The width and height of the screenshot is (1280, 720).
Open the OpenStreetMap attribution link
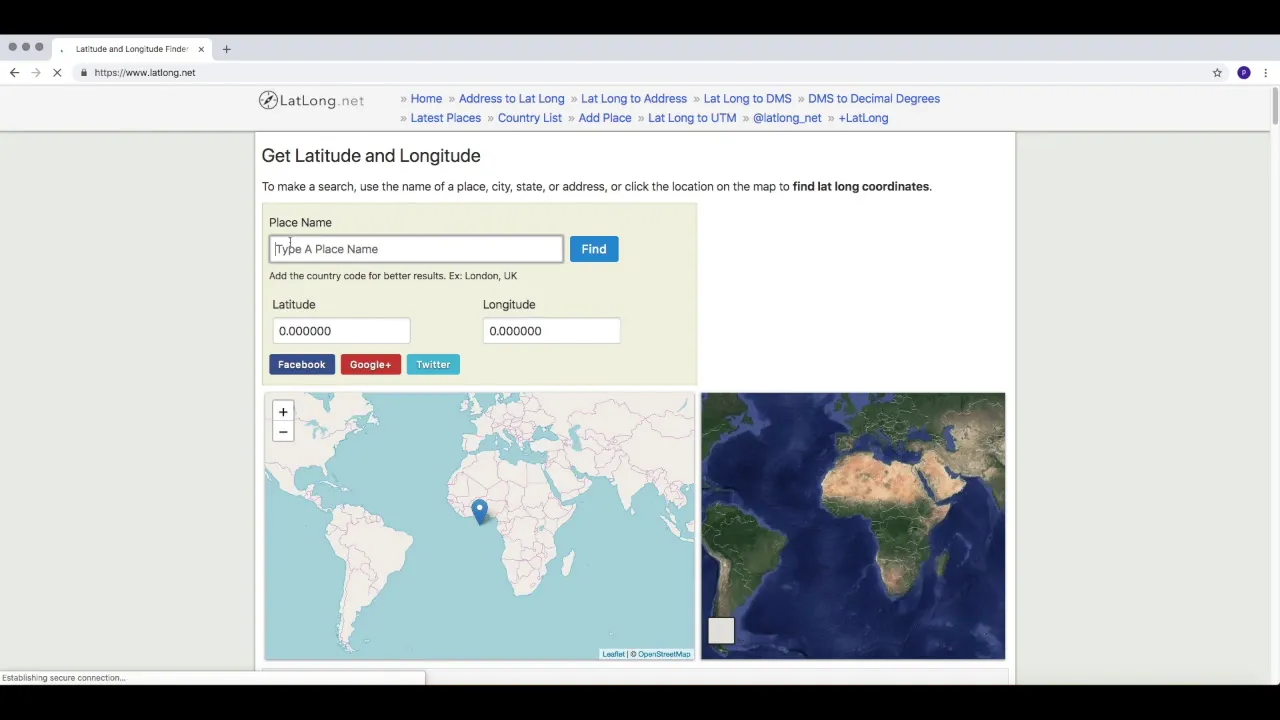coord(664,654)
